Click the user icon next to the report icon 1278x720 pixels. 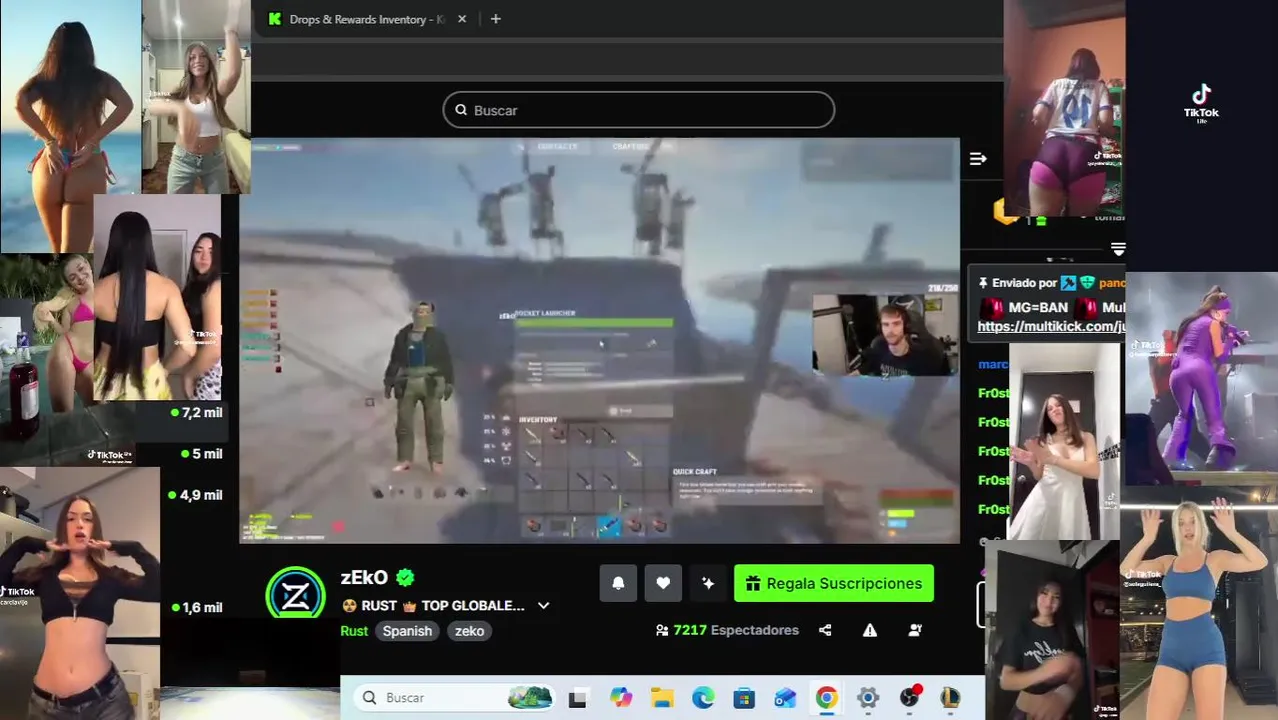coord(915,630)
